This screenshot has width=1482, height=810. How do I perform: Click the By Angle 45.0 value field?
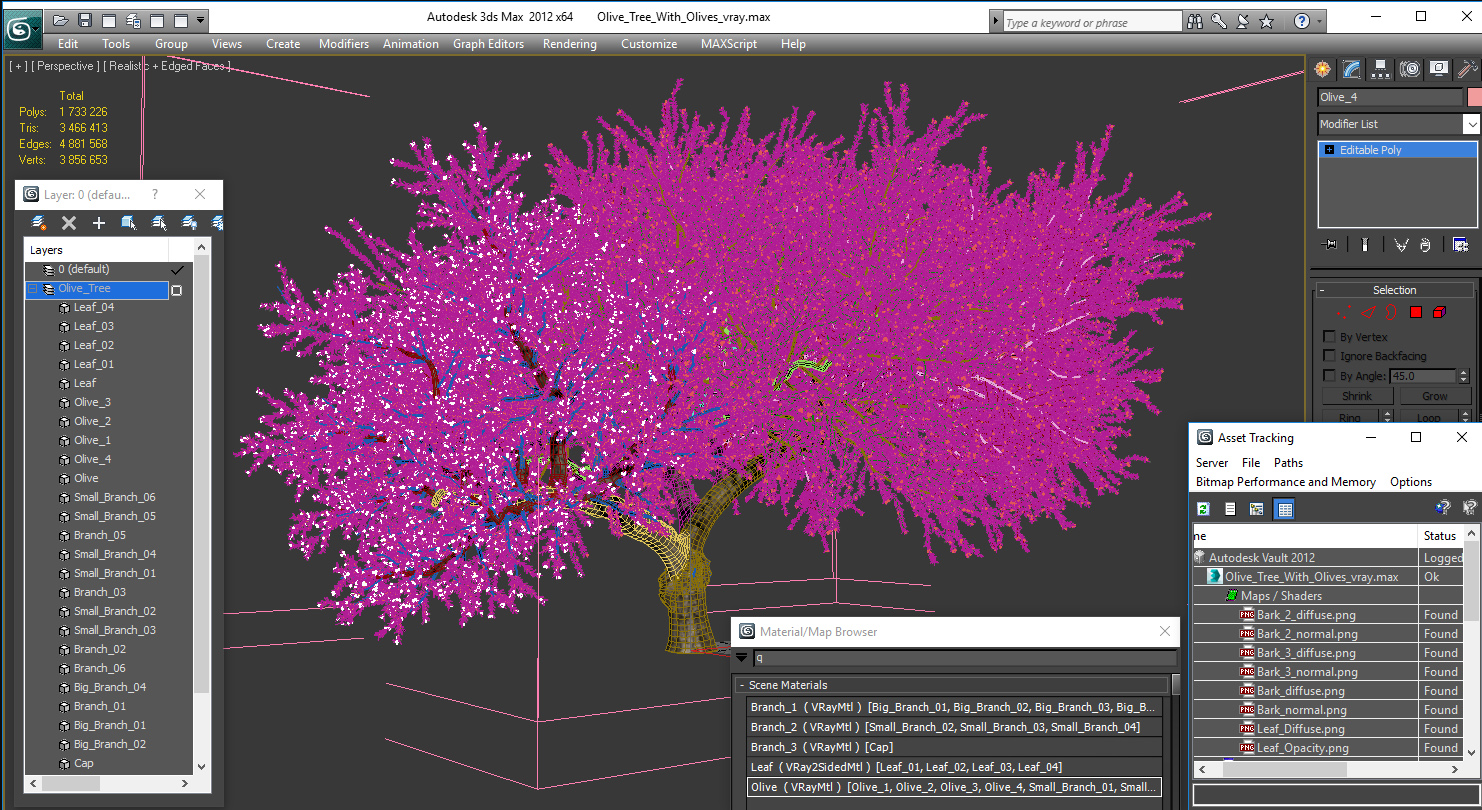1421,376
